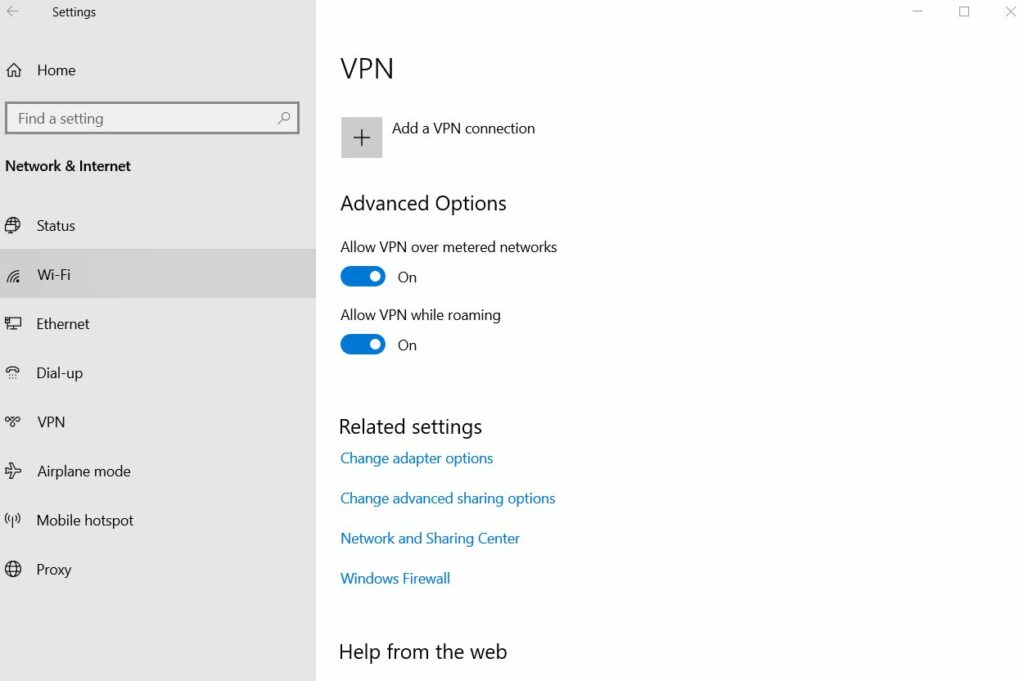The height and width of the screenshot is (681, 1024).
Task: Turn off Allow VPN while roaming
Action: pos(363,345)
